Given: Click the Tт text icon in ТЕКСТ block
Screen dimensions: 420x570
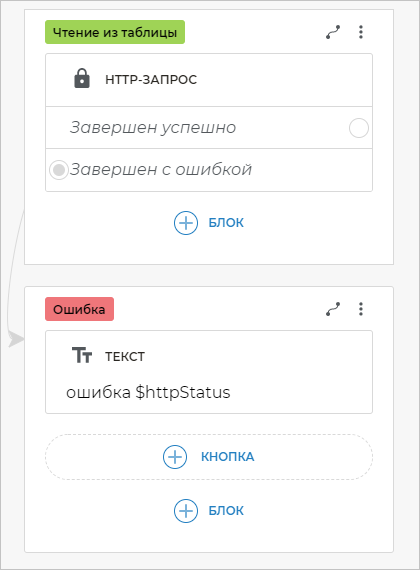Looking at the screenshot, I should coord(82,355).
